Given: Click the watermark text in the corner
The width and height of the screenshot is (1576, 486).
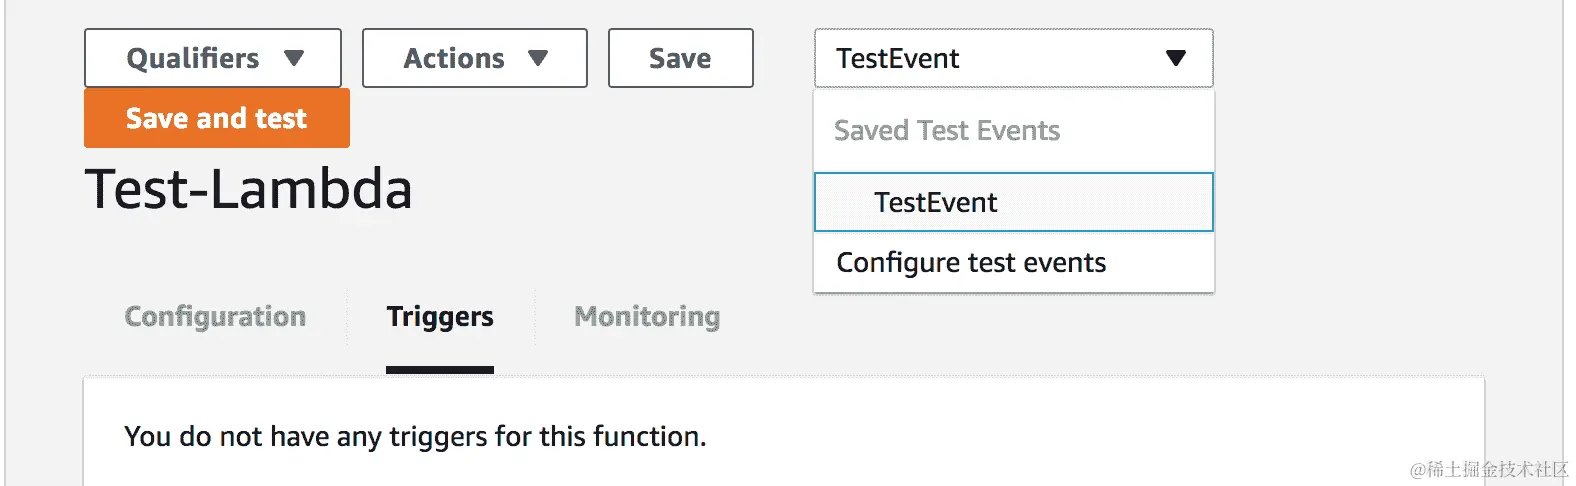Looking at the screenshot, I should point(1489,469).
